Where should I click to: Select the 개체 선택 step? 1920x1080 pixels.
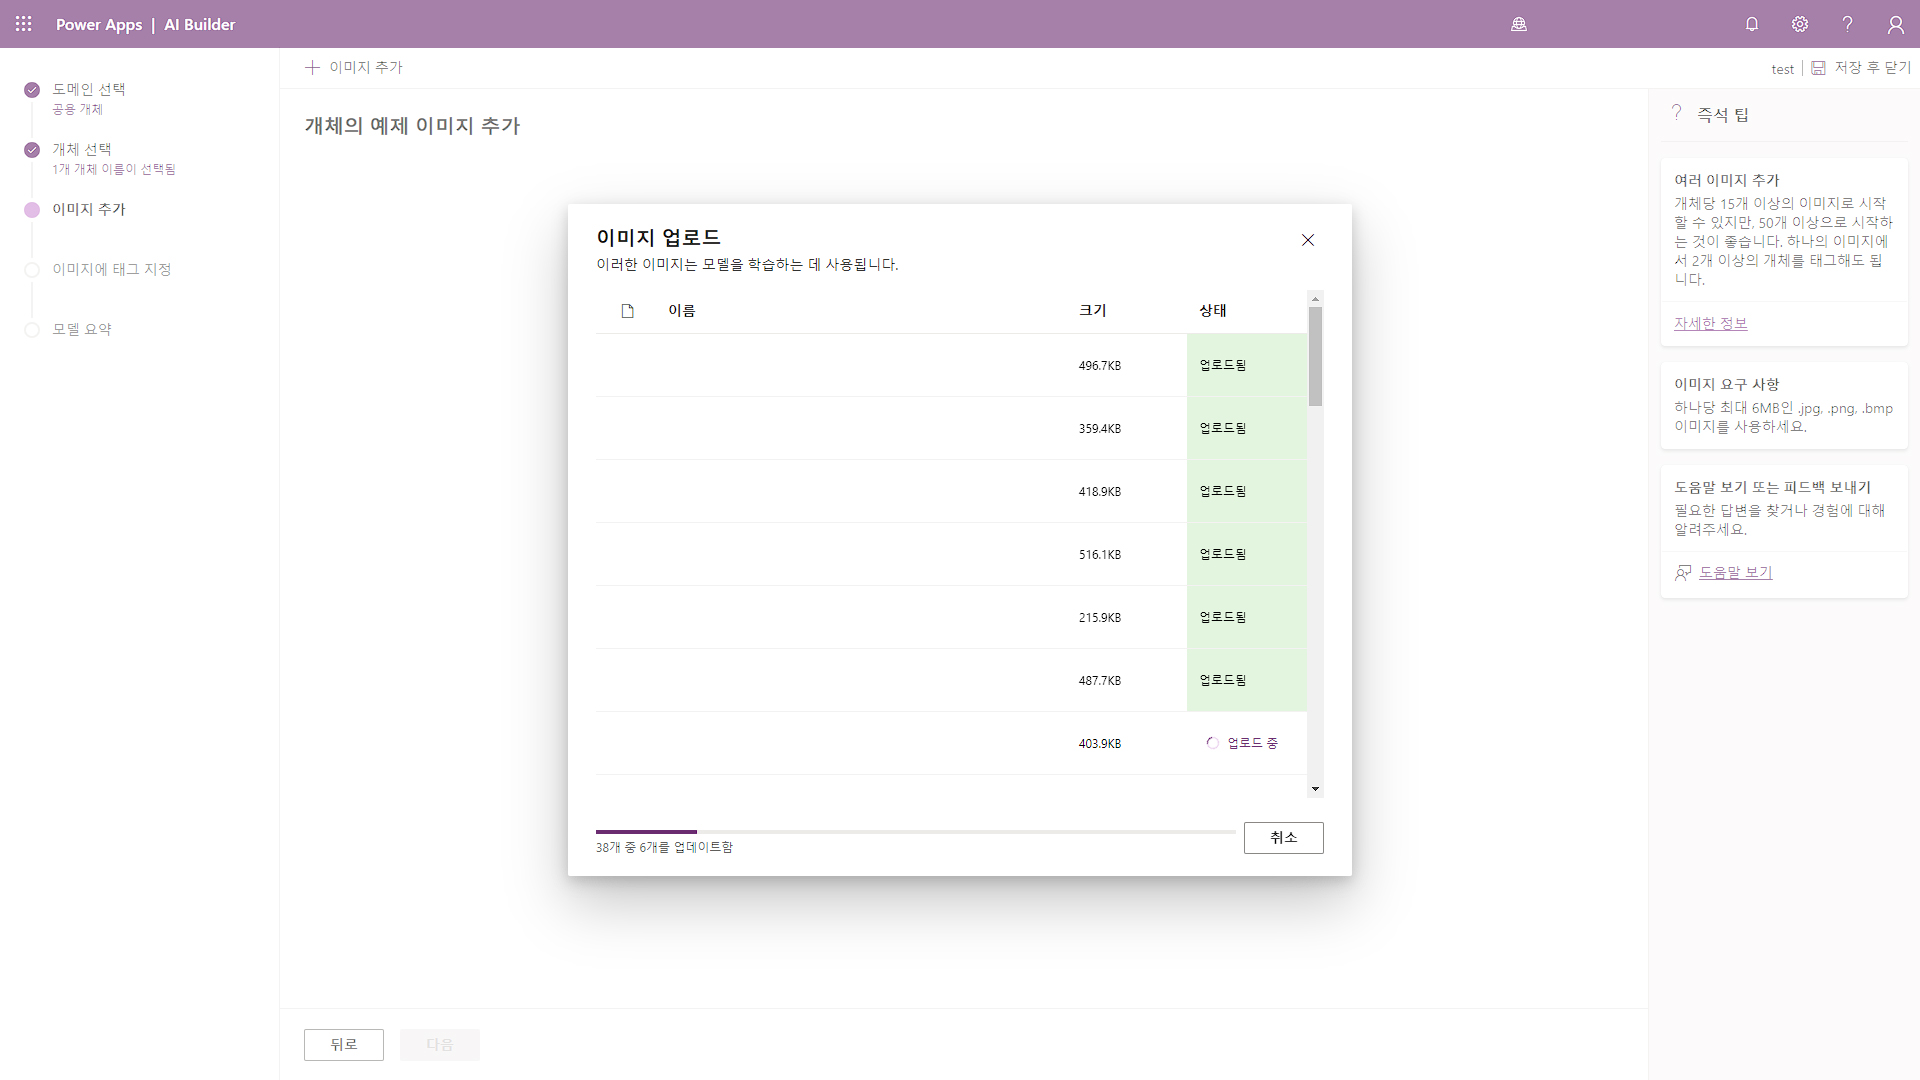coord(81,149)
